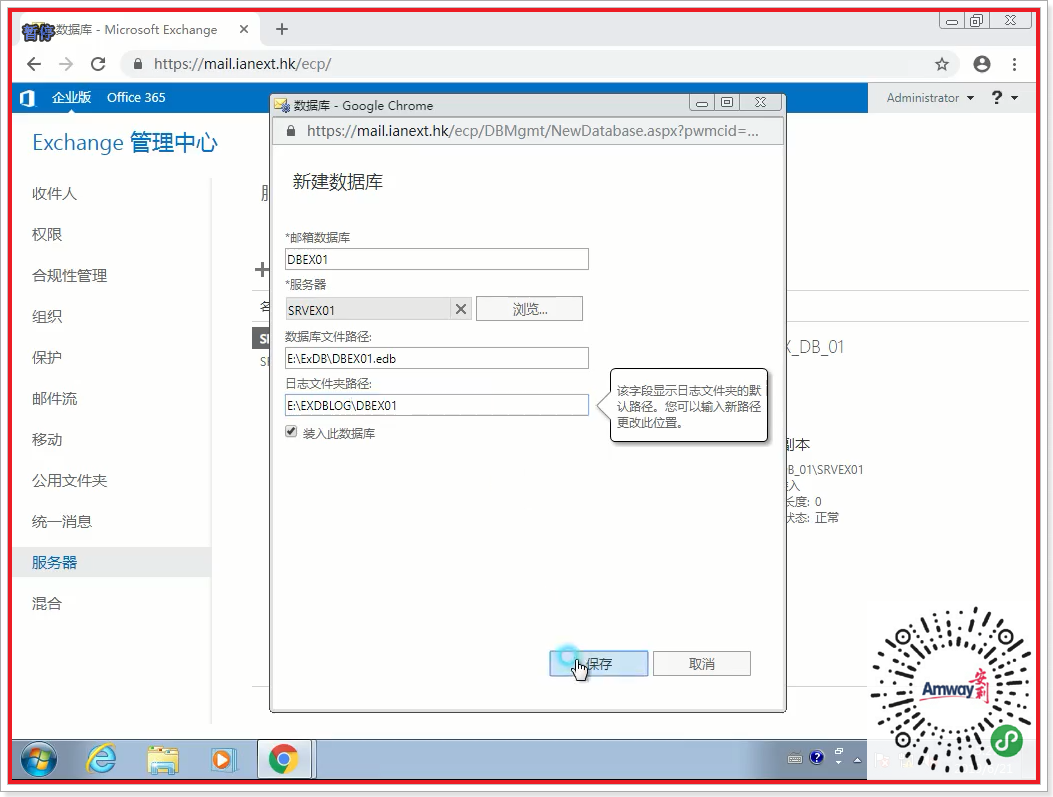Focus the mailbox database name field DBEX01
This screenshot has width=1053, height=797.
[x=437, y=259]
